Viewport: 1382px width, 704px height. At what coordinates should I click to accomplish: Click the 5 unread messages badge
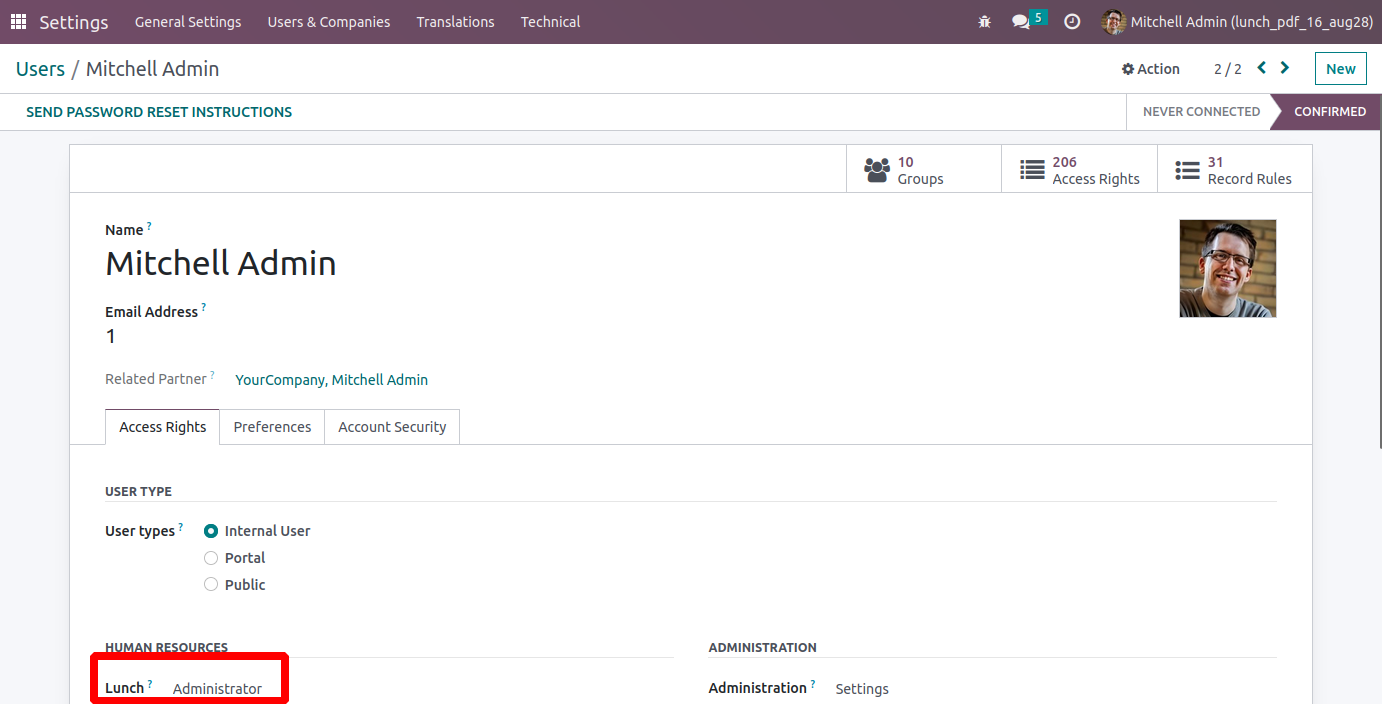click(1038, 17)
